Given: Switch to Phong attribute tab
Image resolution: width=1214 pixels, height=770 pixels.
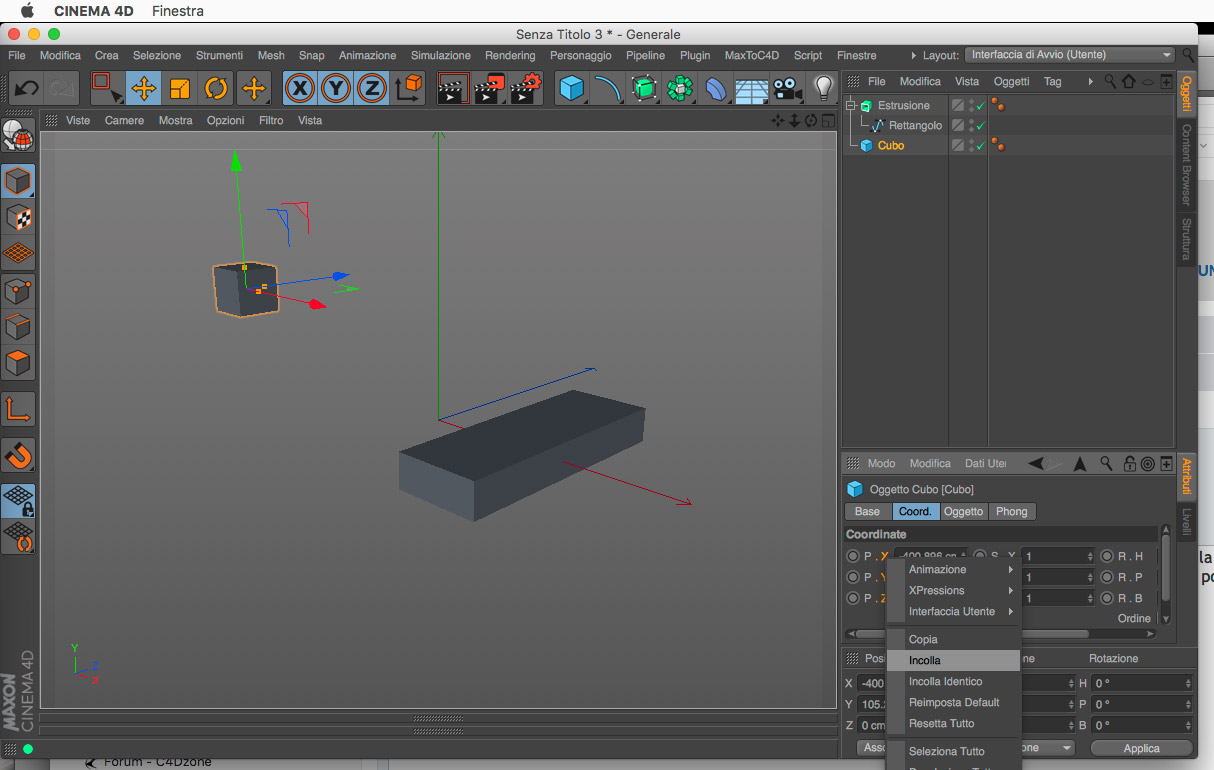Looking at the screenshot, I should click(1011, 511).
